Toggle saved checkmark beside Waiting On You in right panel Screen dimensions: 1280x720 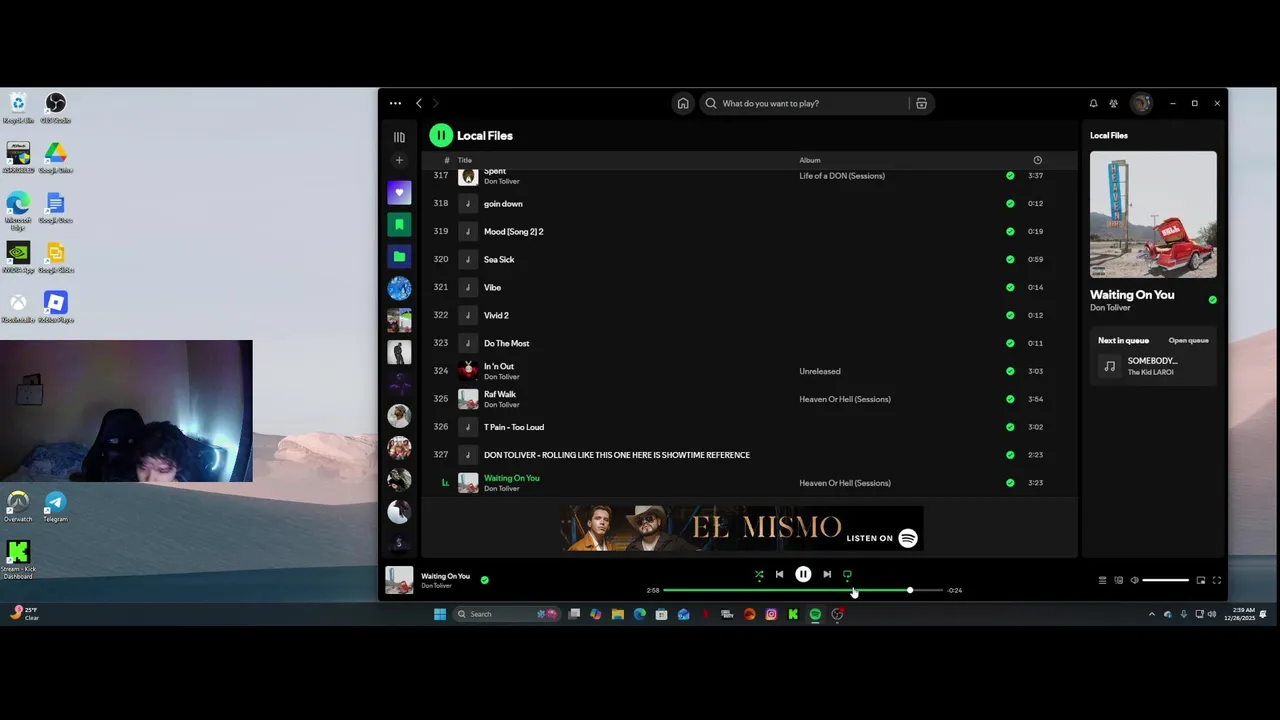pyautogui.click(x=1213, y=299)
